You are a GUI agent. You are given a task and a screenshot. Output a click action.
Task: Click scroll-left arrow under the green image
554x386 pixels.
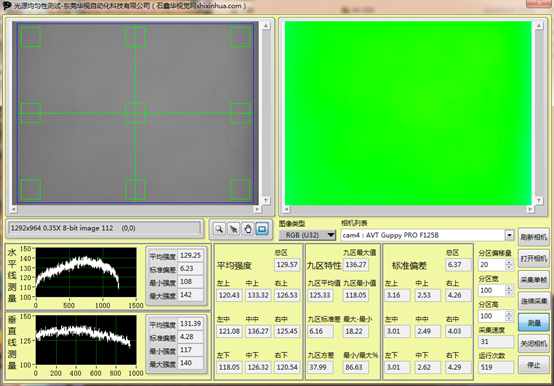point(286,209)
